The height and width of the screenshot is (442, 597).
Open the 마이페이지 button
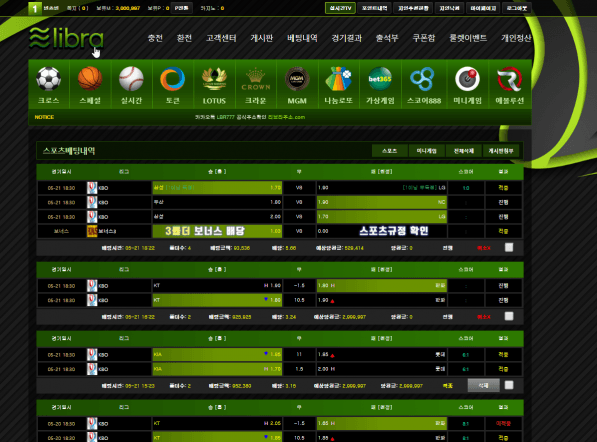click(483, 8)
